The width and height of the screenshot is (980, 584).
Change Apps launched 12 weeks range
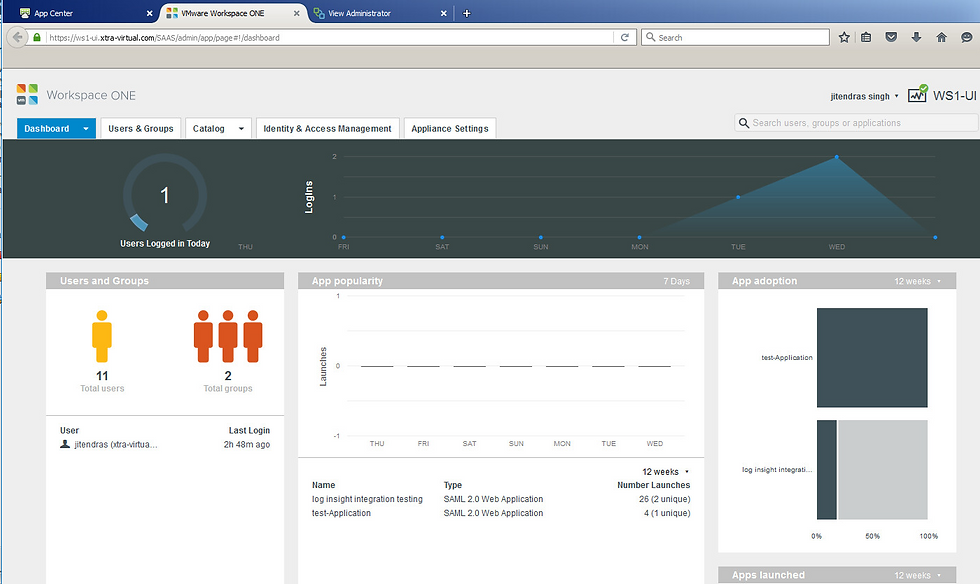pyautogui.click(x=918, y=575)
